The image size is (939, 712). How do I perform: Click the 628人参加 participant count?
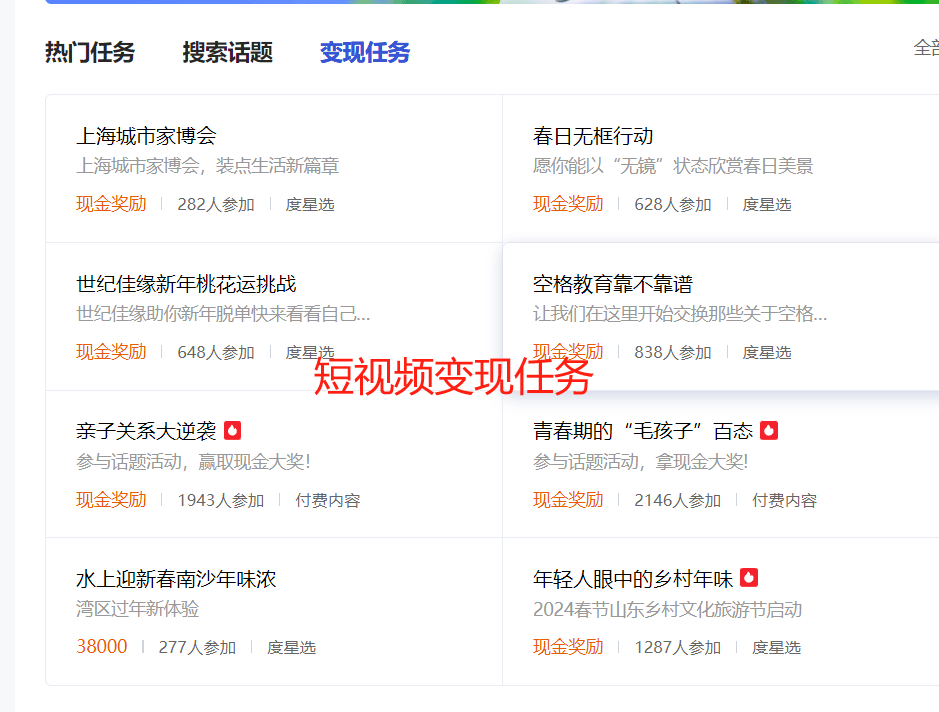pos(673,205)
